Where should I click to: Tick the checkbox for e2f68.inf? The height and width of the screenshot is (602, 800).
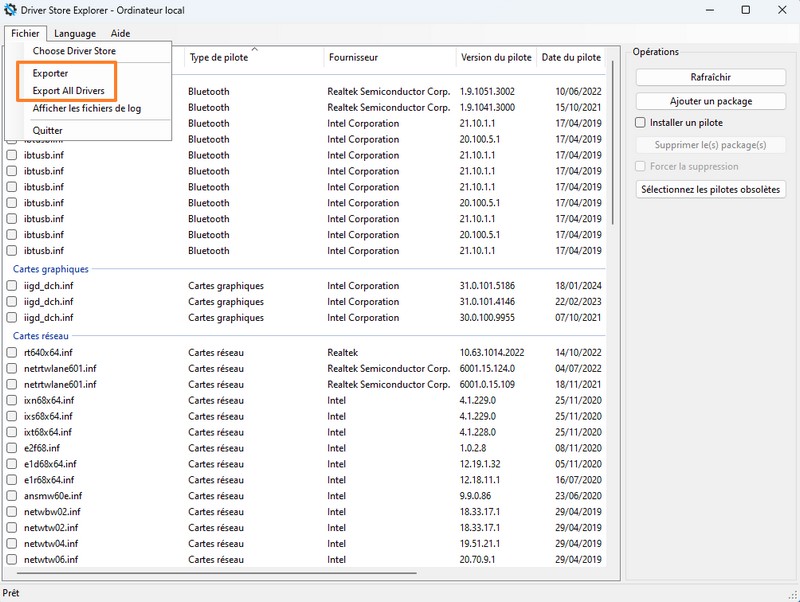coord(12,448)
